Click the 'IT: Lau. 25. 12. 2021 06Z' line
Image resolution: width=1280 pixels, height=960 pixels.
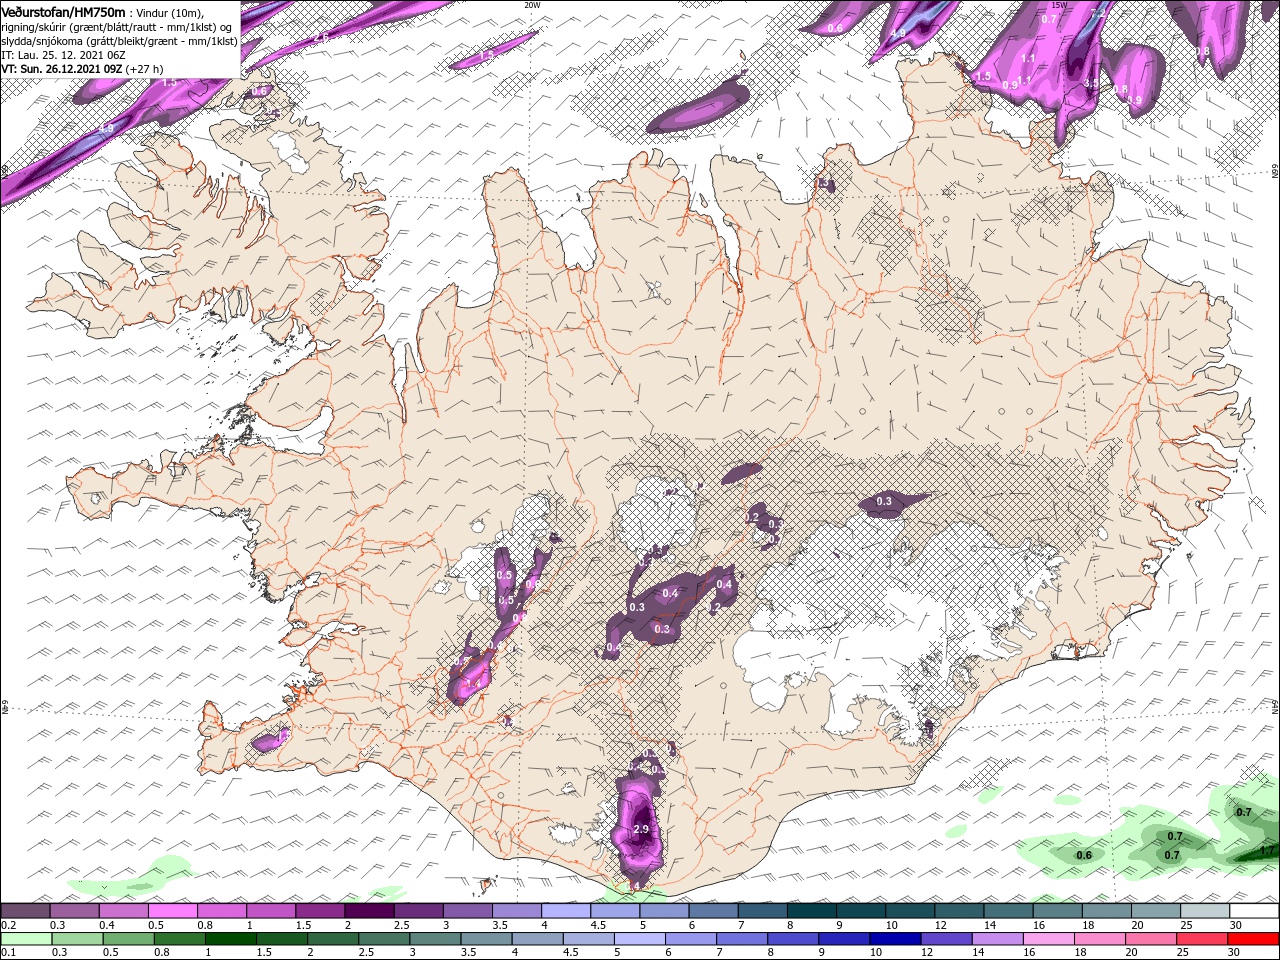tap(64, 55)
